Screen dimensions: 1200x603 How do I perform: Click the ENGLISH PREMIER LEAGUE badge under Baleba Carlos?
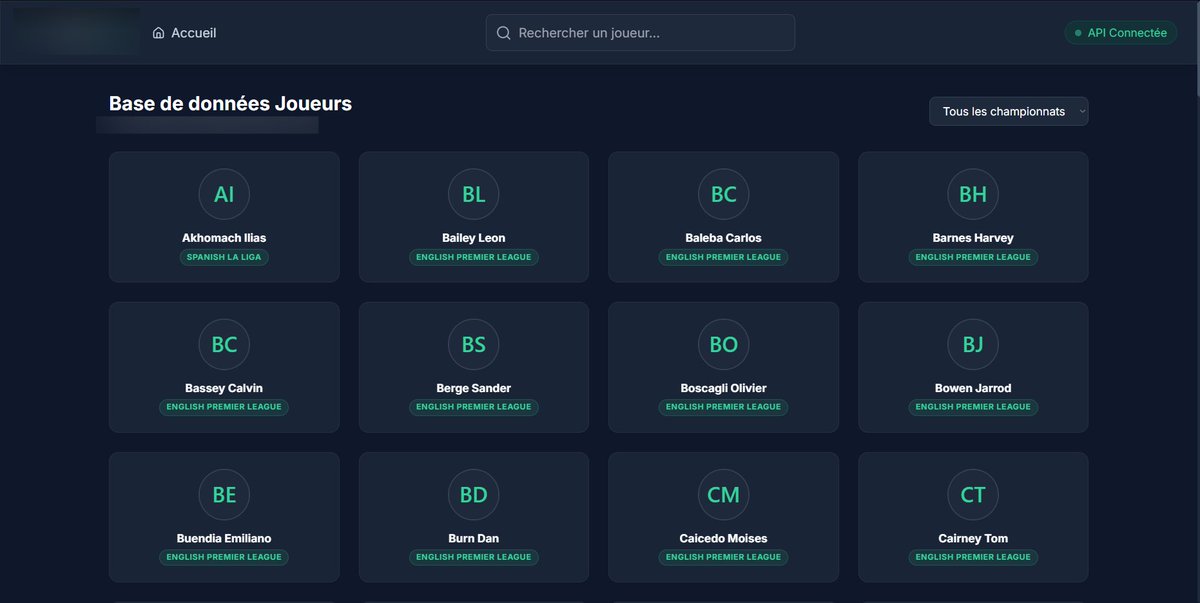tap(723, 257)
